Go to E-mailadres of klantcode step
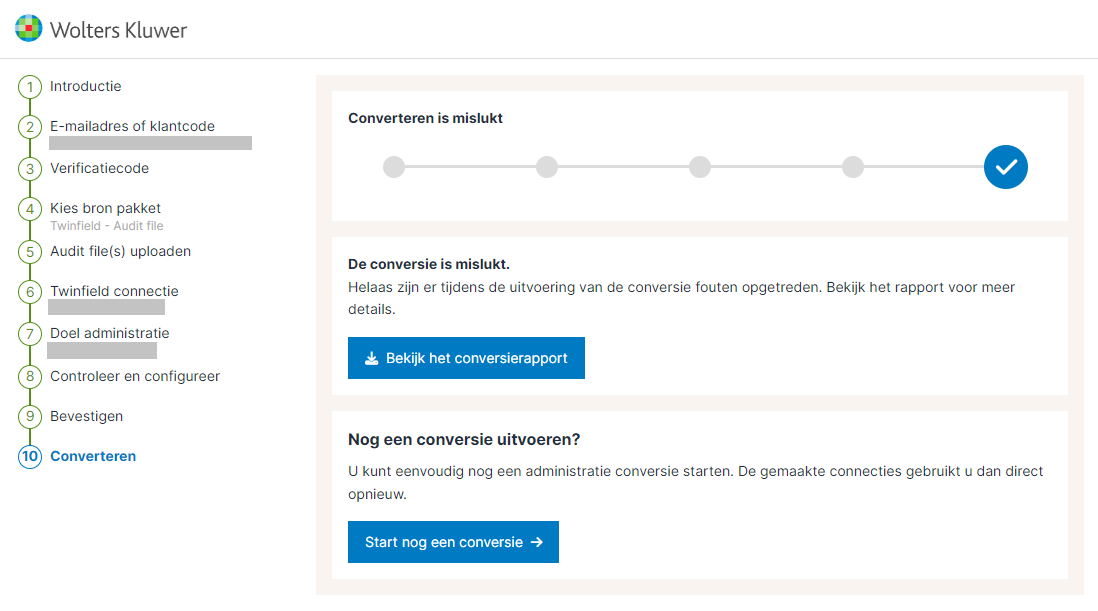Image resolution: width=1098 pixels, height=611 pixels. coord(132,127)
